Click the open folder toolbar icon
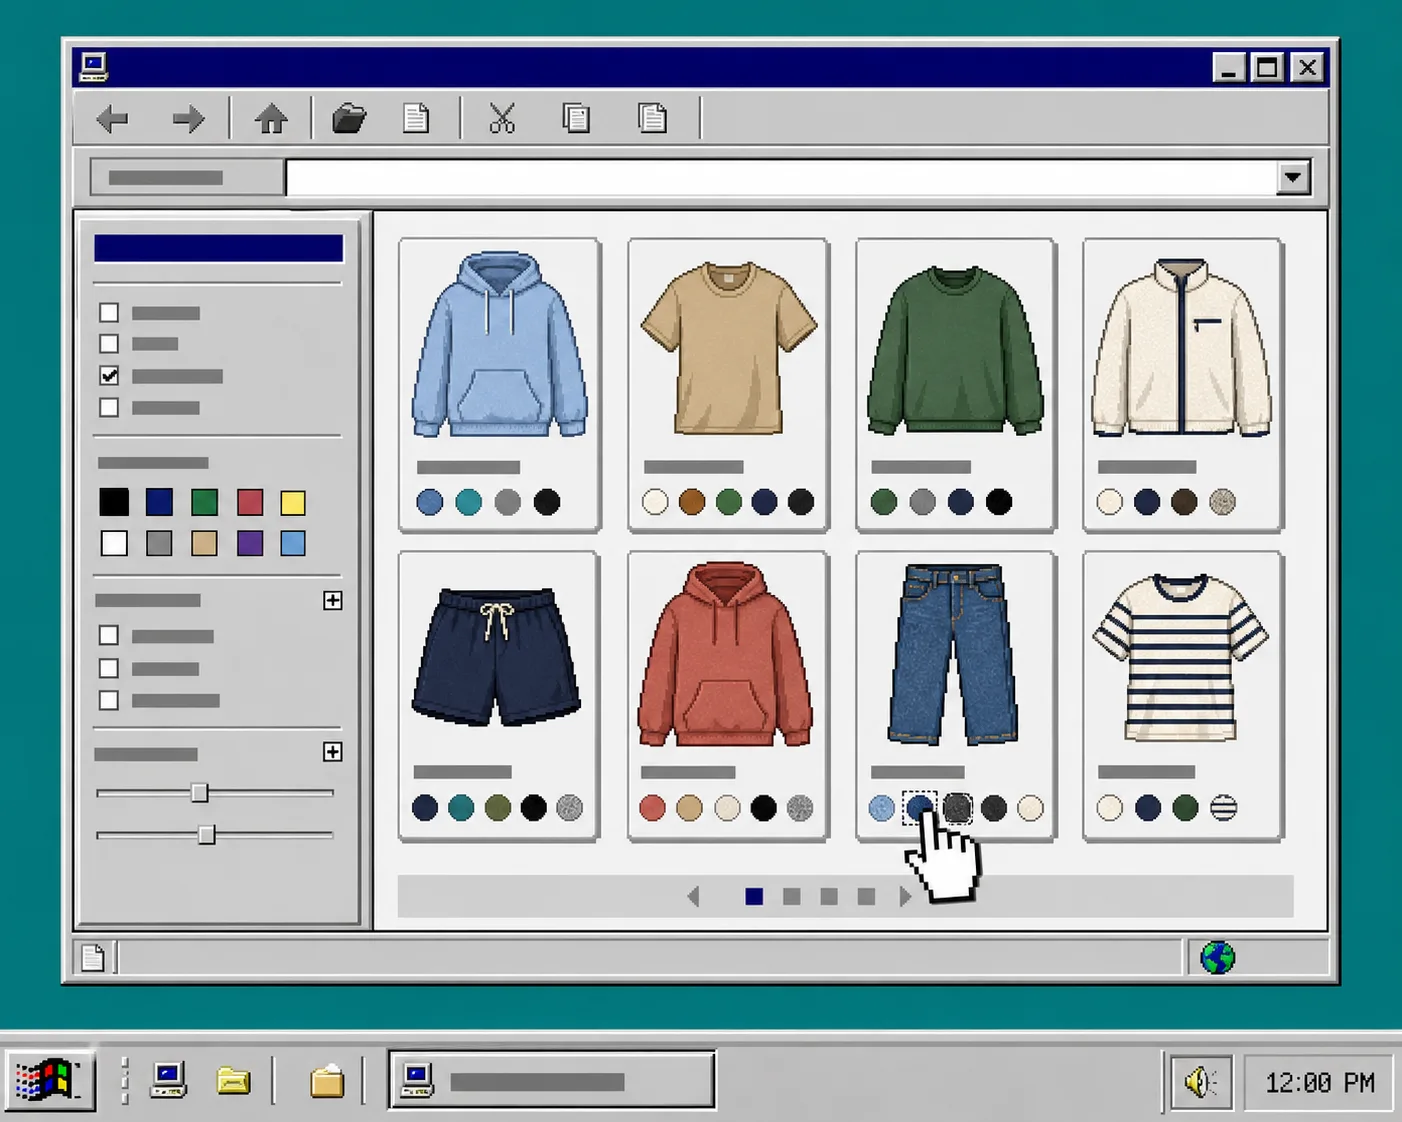This screenshot has height=1122, width=1402. pyautogui.click(x=349, y=119)
